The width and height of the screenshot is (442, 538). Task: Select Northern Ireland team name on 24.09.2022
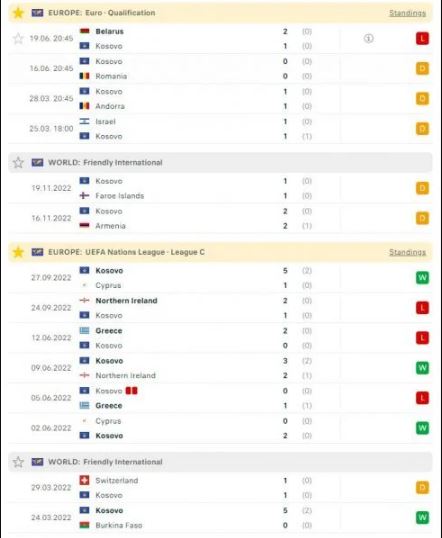tap(126, 301)
